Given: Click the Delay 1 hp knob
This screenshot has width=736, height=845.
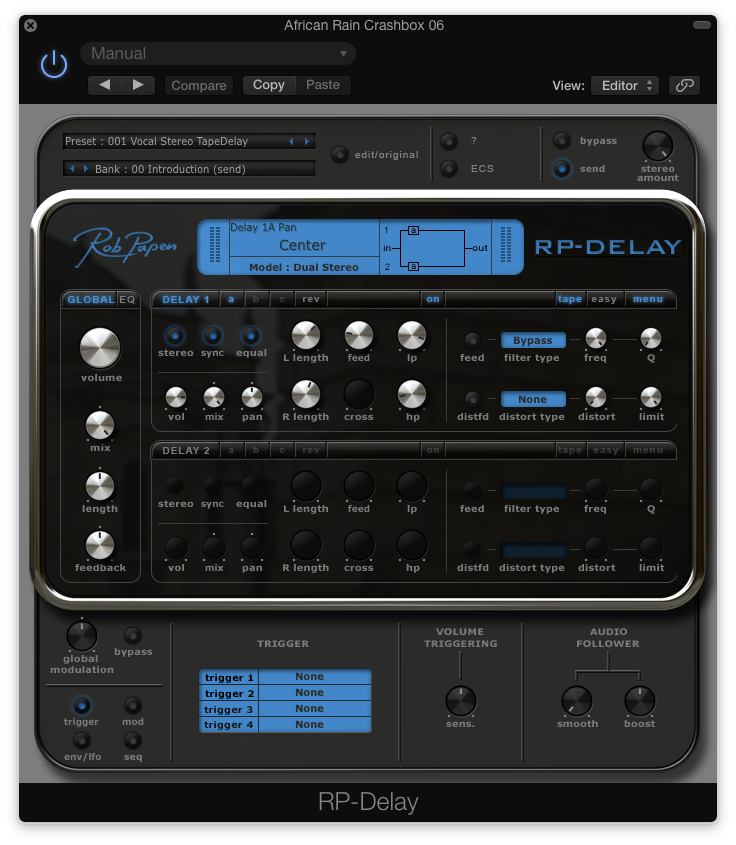Looking at the screenshot, I should (412, 394).
